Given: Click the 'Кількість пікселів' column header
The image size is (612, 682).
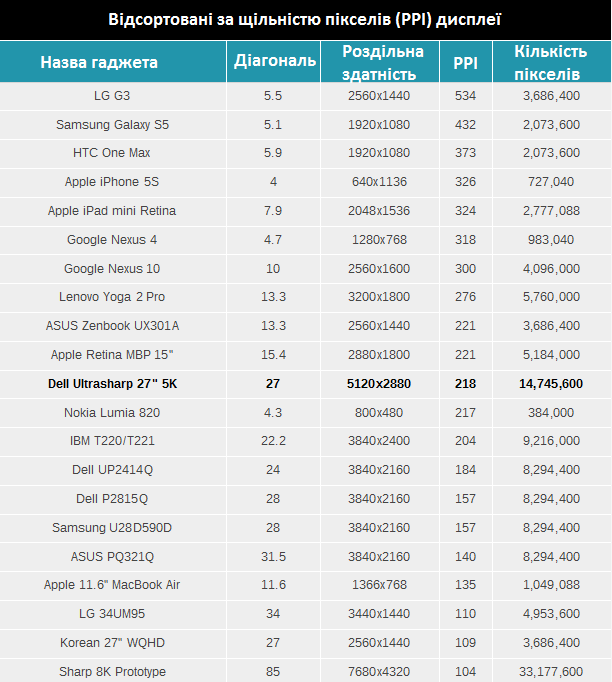Looking at the screenshot, I should click(x=550, y=62).
